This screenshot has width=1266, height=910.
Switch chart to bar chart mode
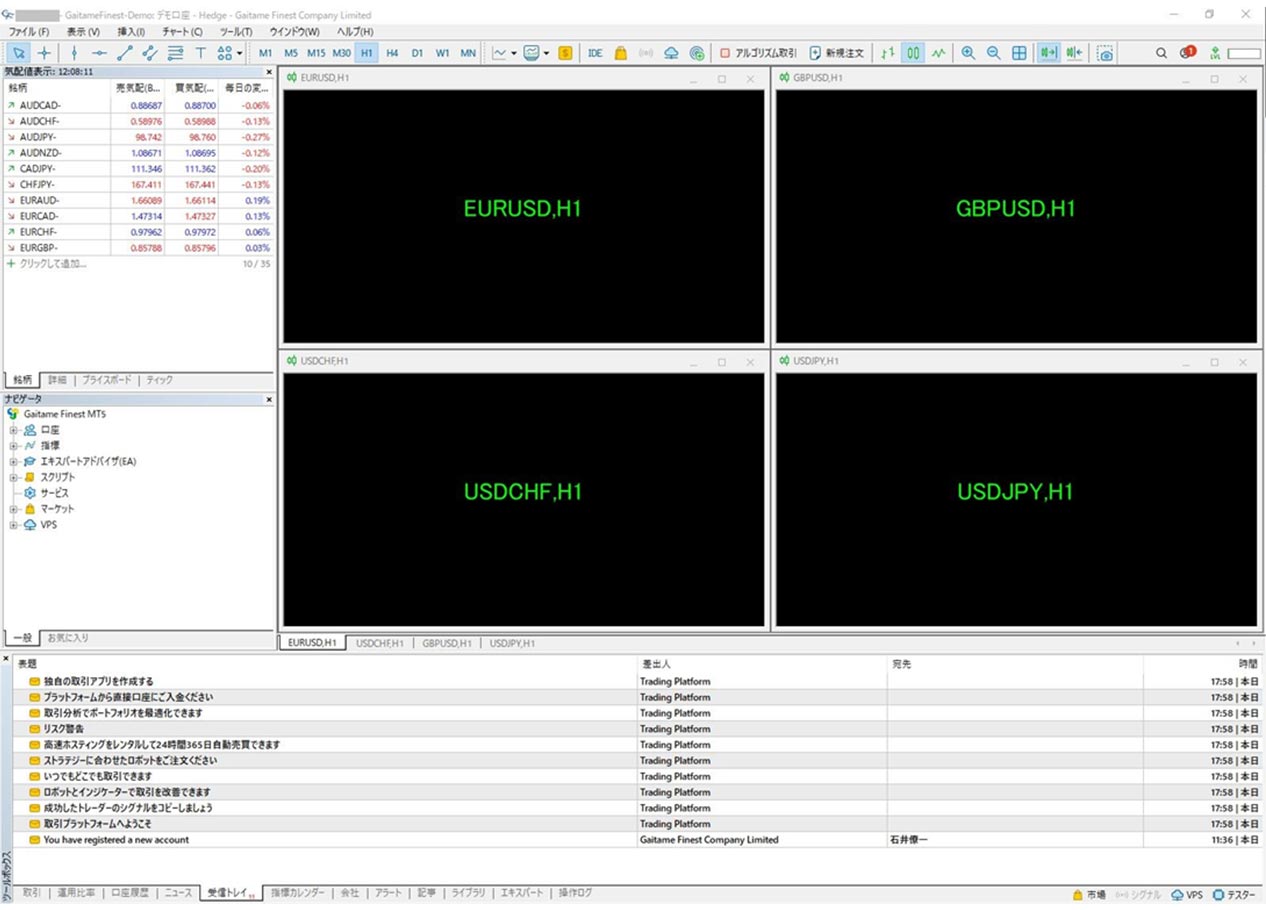pos(887,53)
